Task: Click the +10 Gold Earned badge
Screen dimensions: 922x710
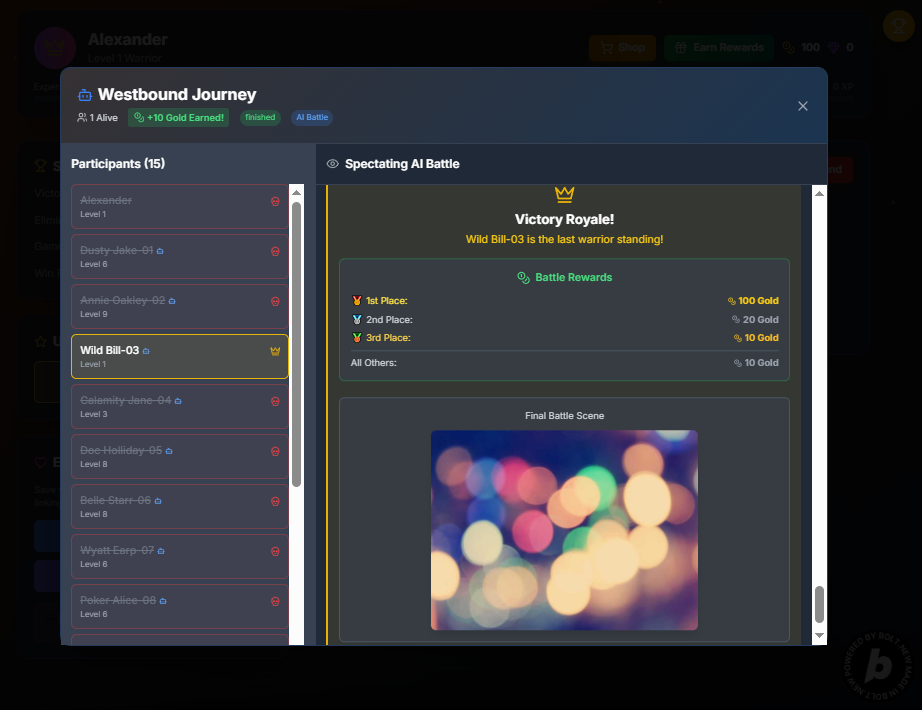Action: [x=179, y=118]
